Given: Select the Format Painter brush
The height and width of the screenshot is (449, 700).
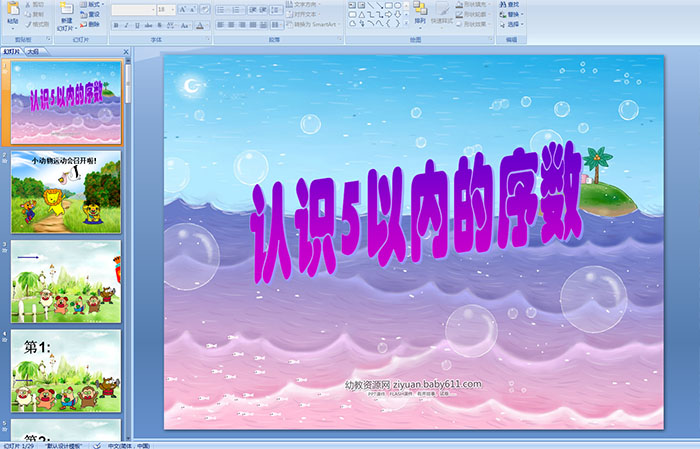Looking at the screenshot, I should coord(37,25).
